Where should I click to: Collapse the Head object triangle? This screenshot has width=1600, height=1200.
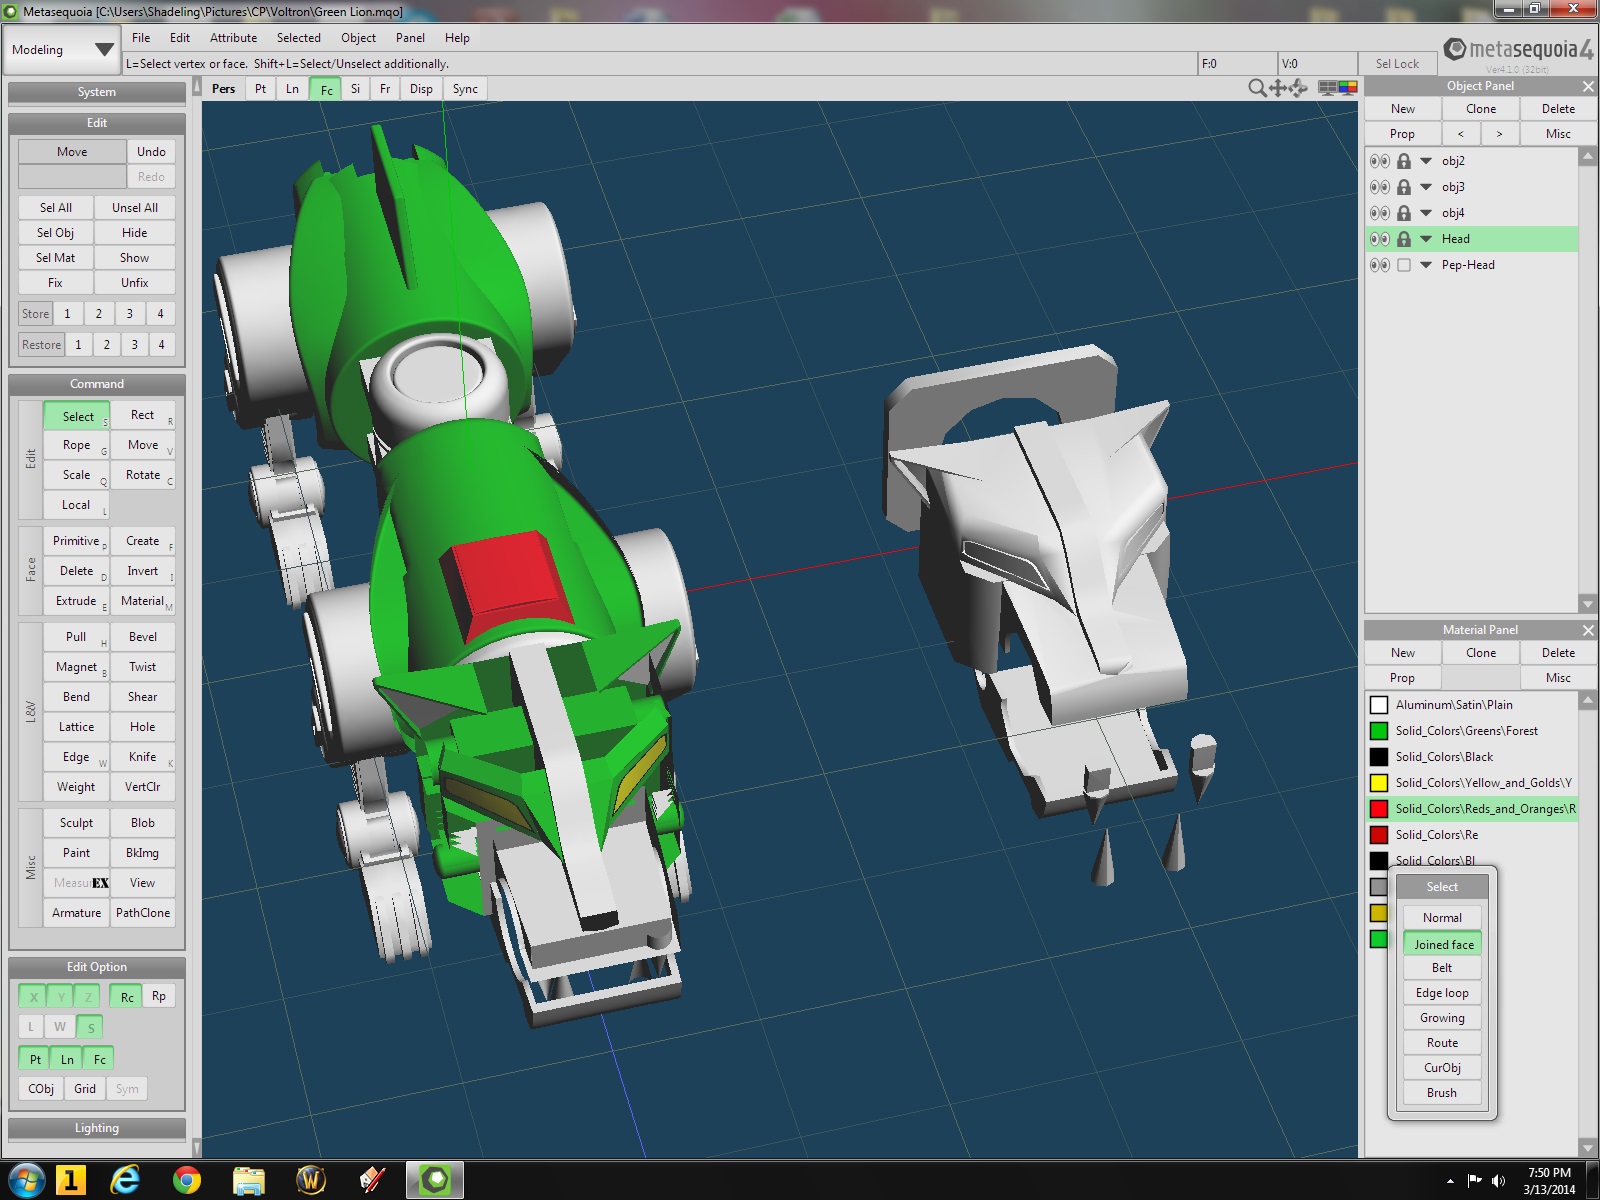point(1427,239)
